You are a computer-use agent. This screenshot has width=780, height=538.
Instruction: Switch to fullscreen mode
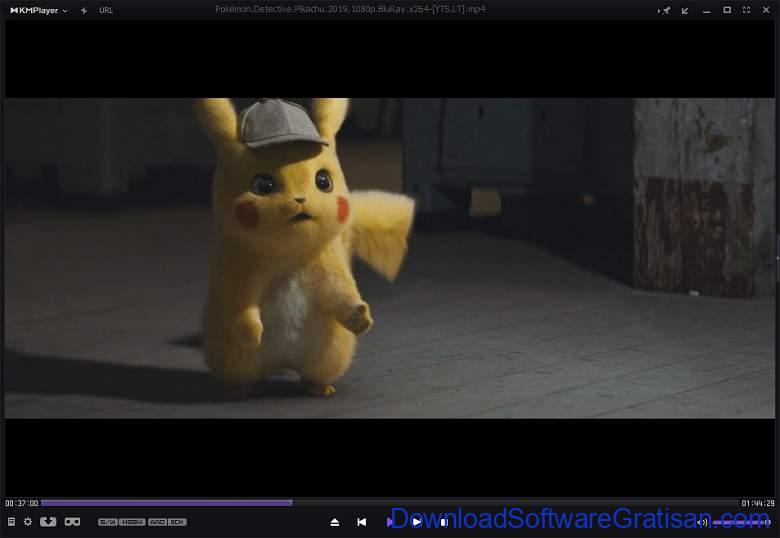point(746,10)
